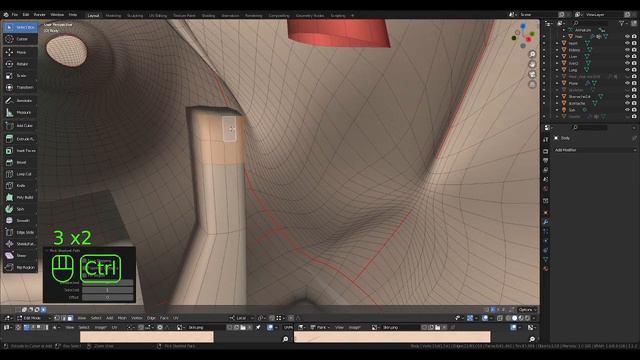The width and height of the screenshot is (640, 360).
Task: Open the viewport shading options arrow
Action: tap(534, 318)
